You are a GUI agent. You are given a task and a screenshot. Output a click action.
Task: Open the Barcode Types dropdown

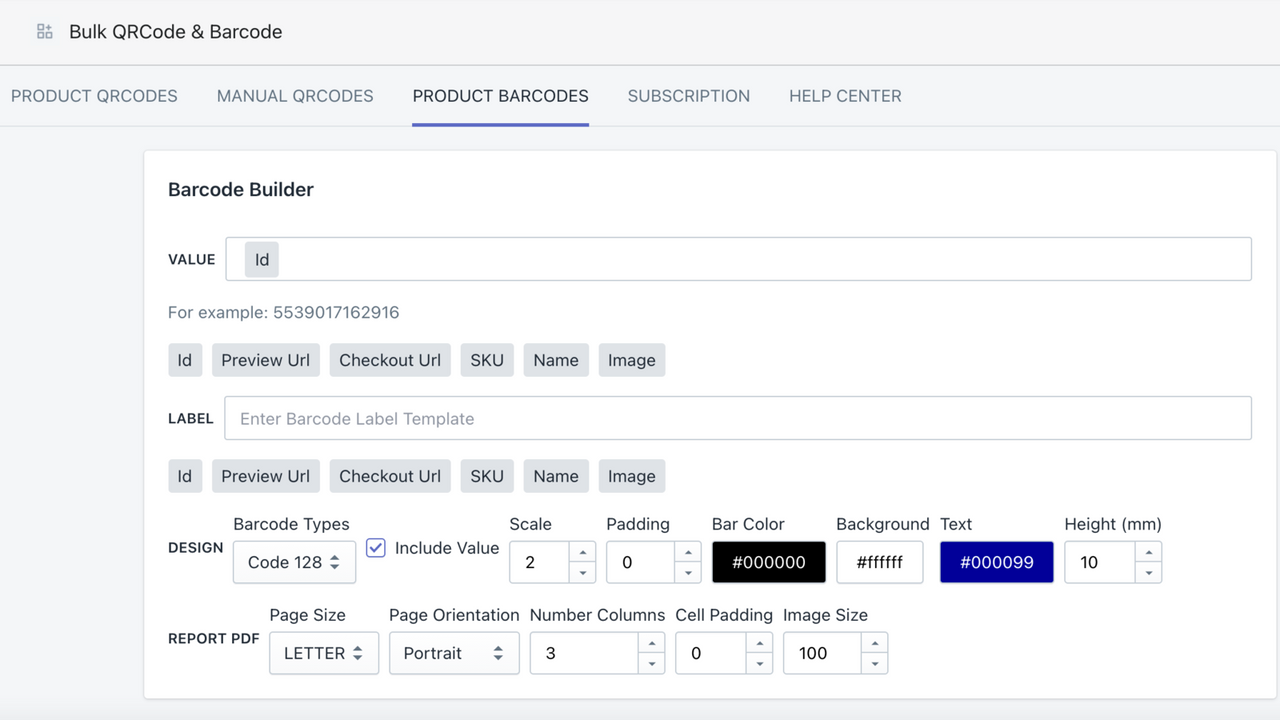point(294,562)
